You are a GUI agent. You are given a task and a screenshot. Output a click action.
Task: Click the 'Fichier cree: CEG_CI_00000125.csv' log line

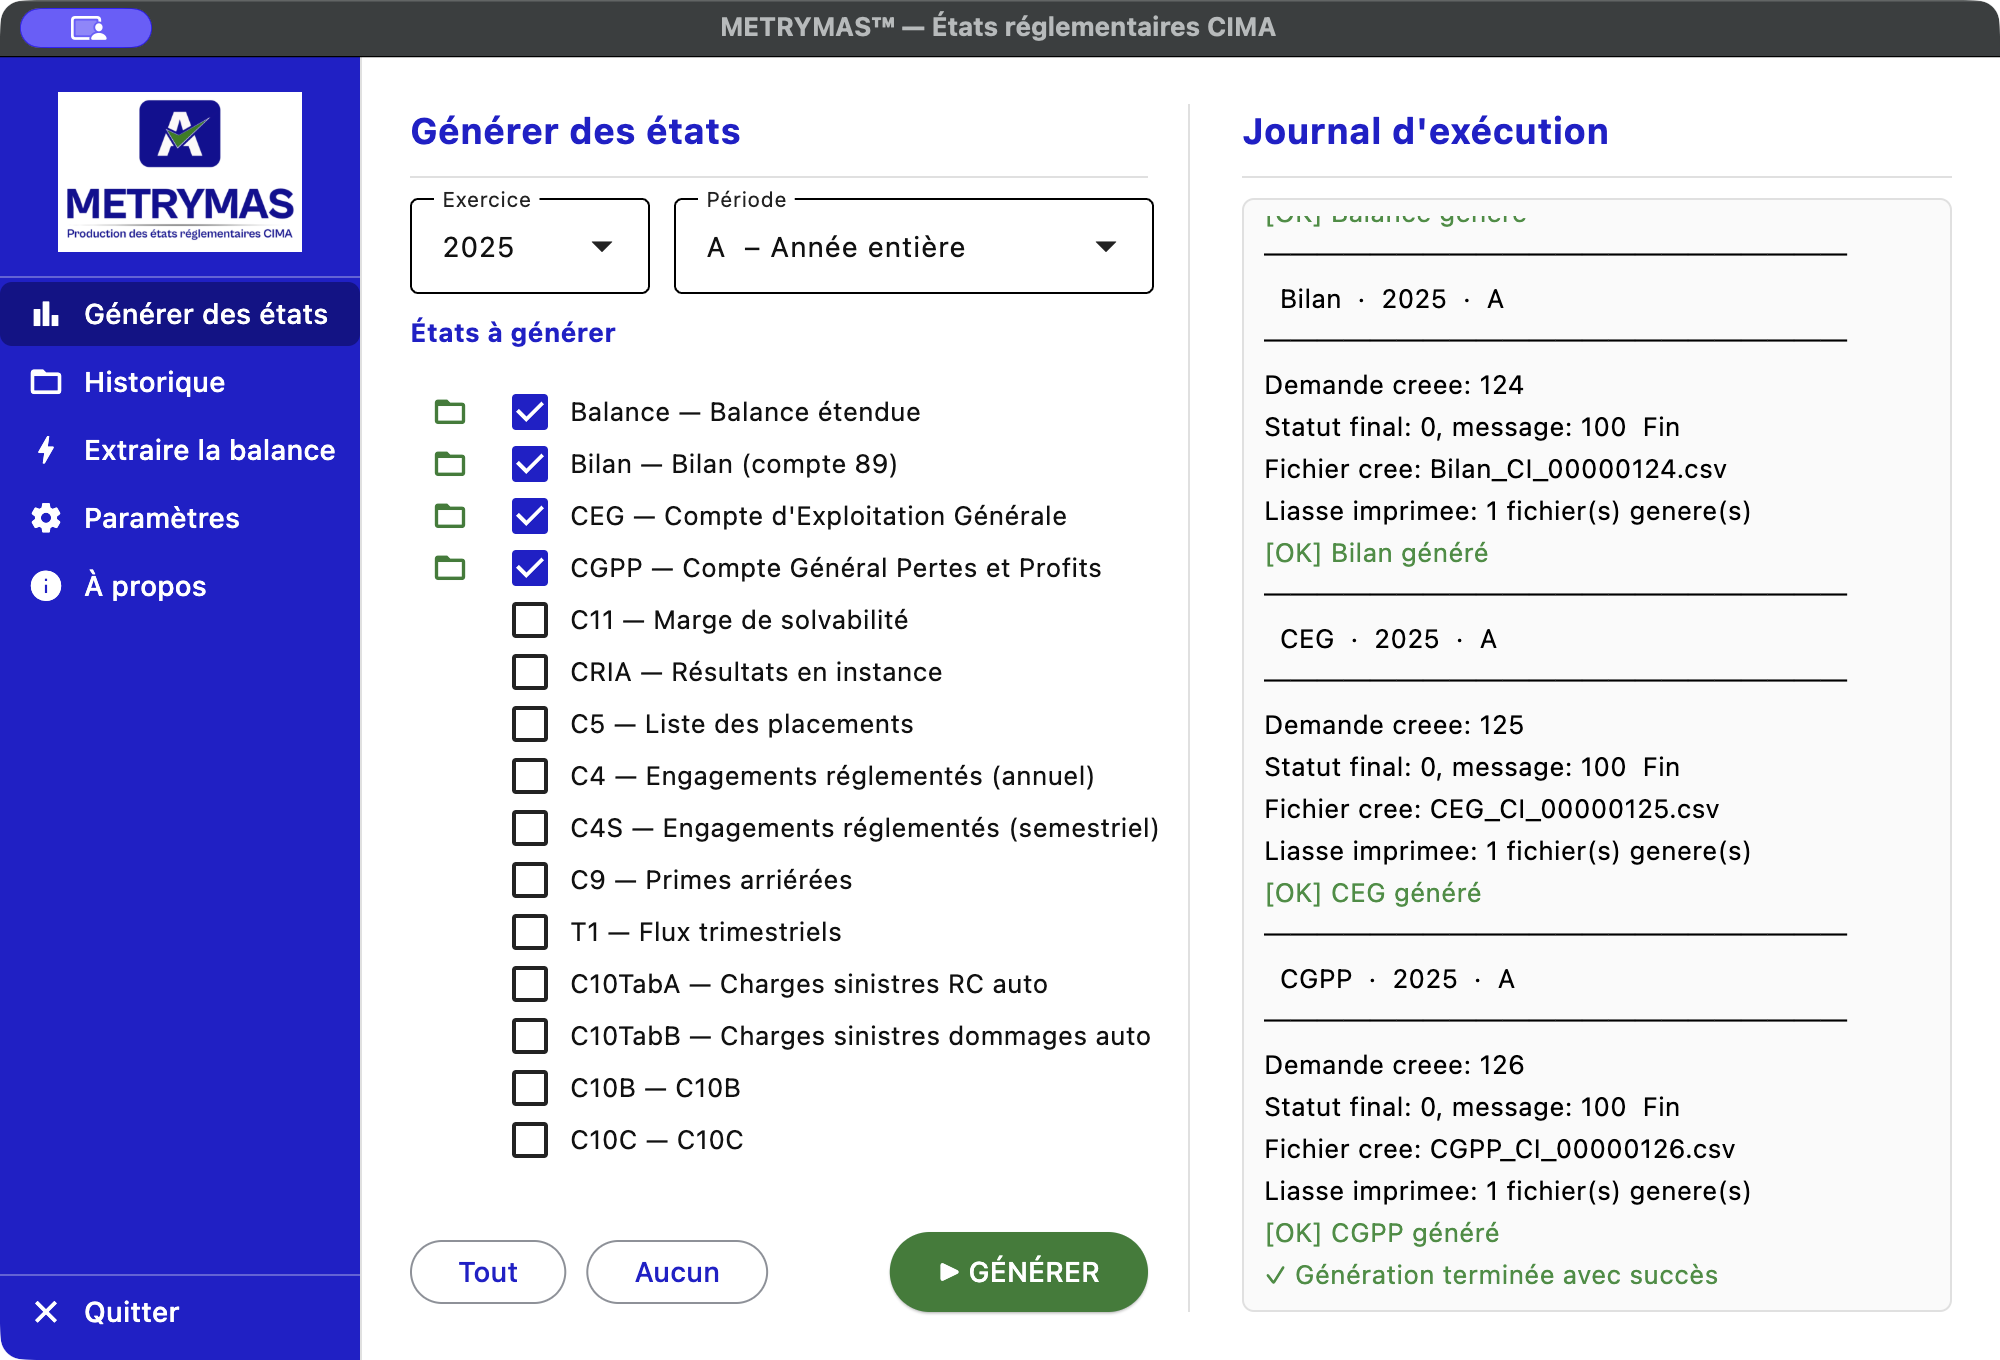pos(1492,809)
